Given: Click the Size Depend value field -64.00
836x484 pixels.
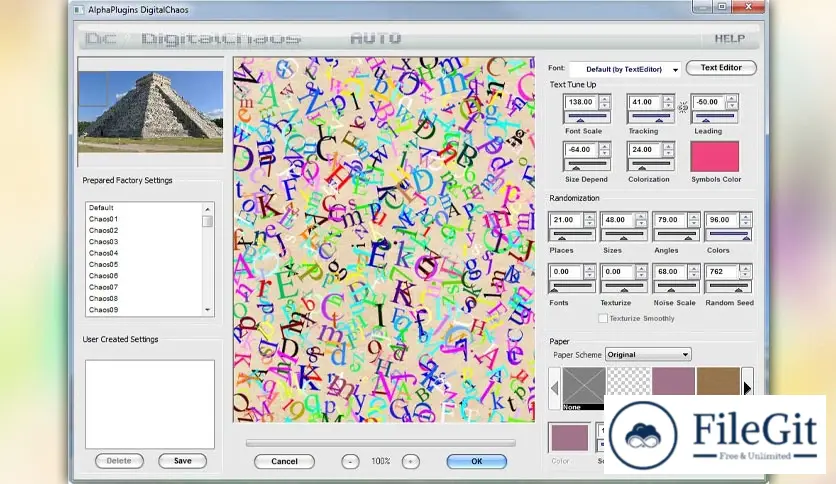Looking at the screenshot, I should click(582, 150).
